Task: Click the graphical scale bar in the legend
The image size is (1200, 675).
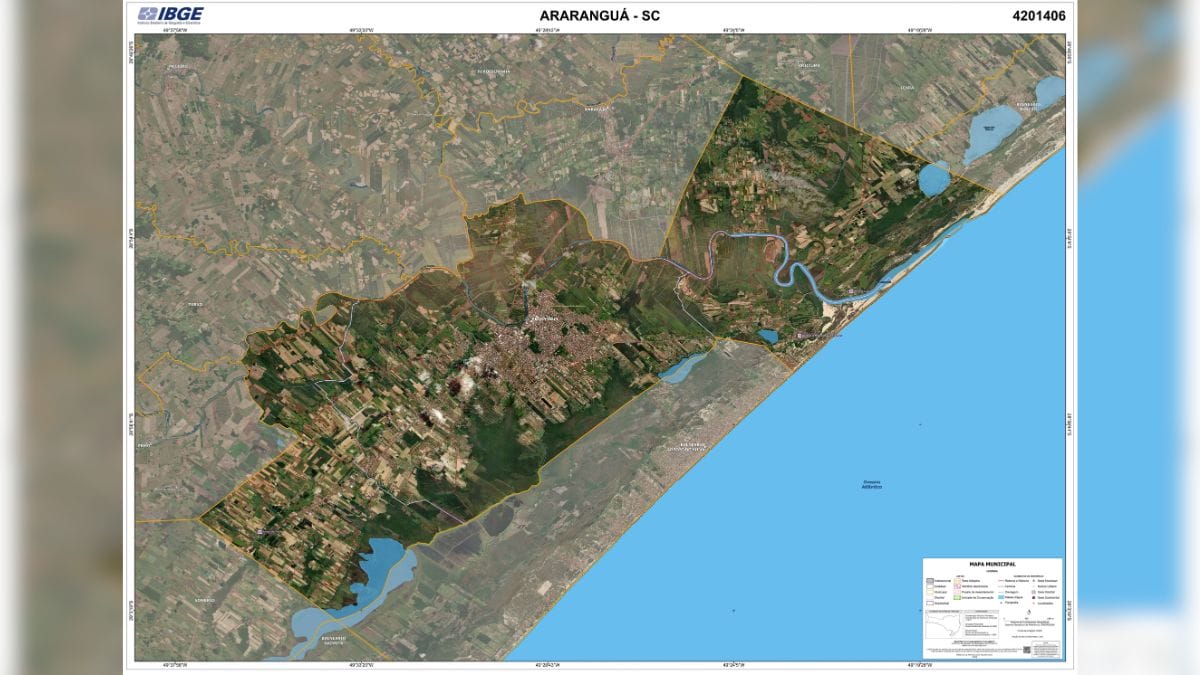Action: tap(1028, 619)
